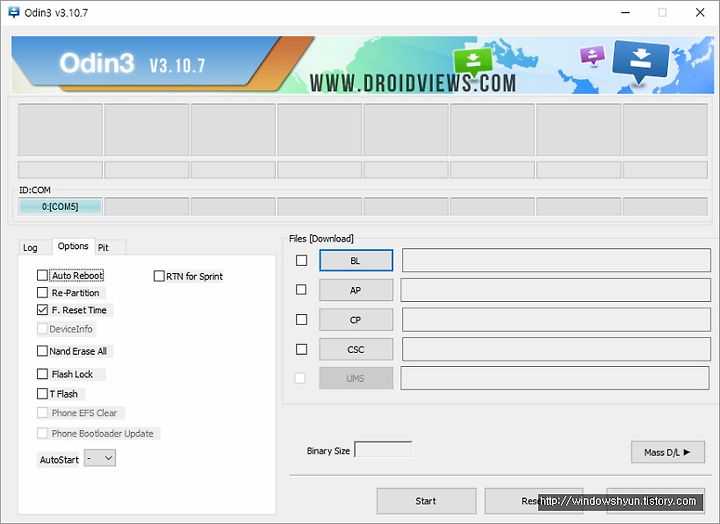The image size is (720, 524).
Task: Open the AutoStart dropdown
Action: click(100, 458)
